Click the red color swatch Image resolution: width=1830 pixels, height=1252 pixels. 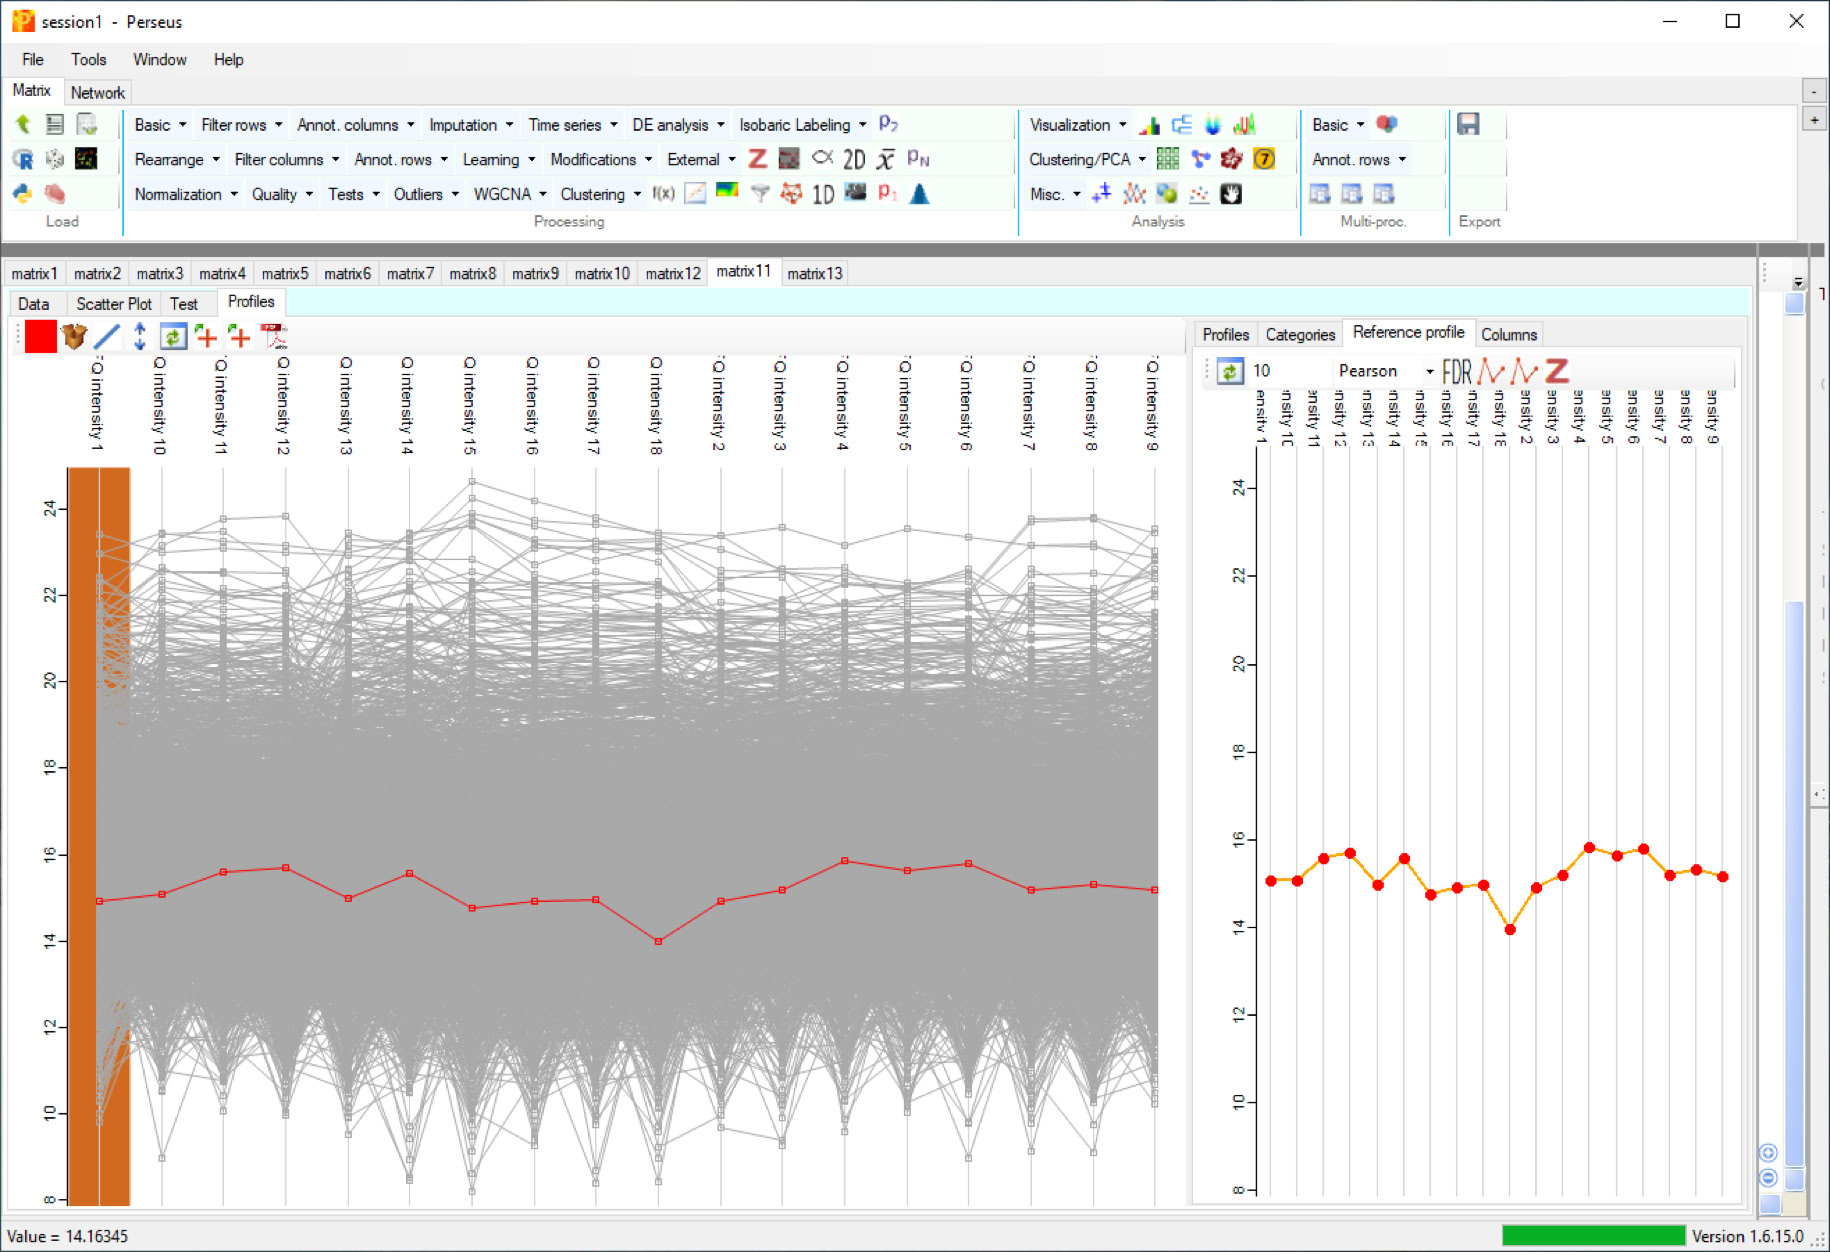41,337
